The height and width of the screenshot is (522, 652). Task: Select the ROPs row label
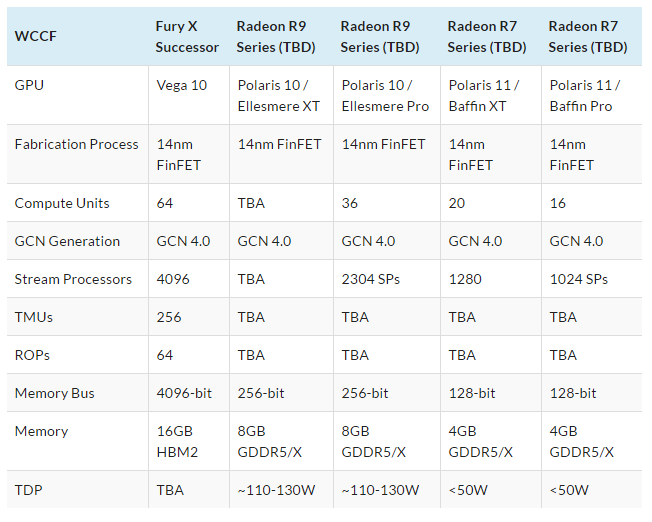(x=34, y=356)
